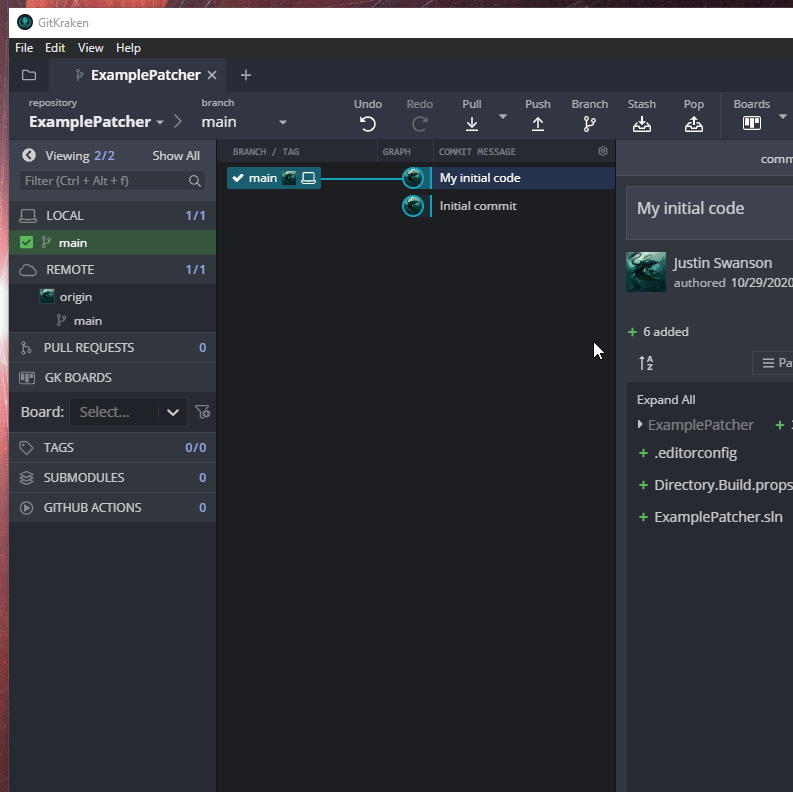Viewport: 793px width, 792px height.
Task: Open the File menu
Action: pyautogui.click(x=24, y=48)
